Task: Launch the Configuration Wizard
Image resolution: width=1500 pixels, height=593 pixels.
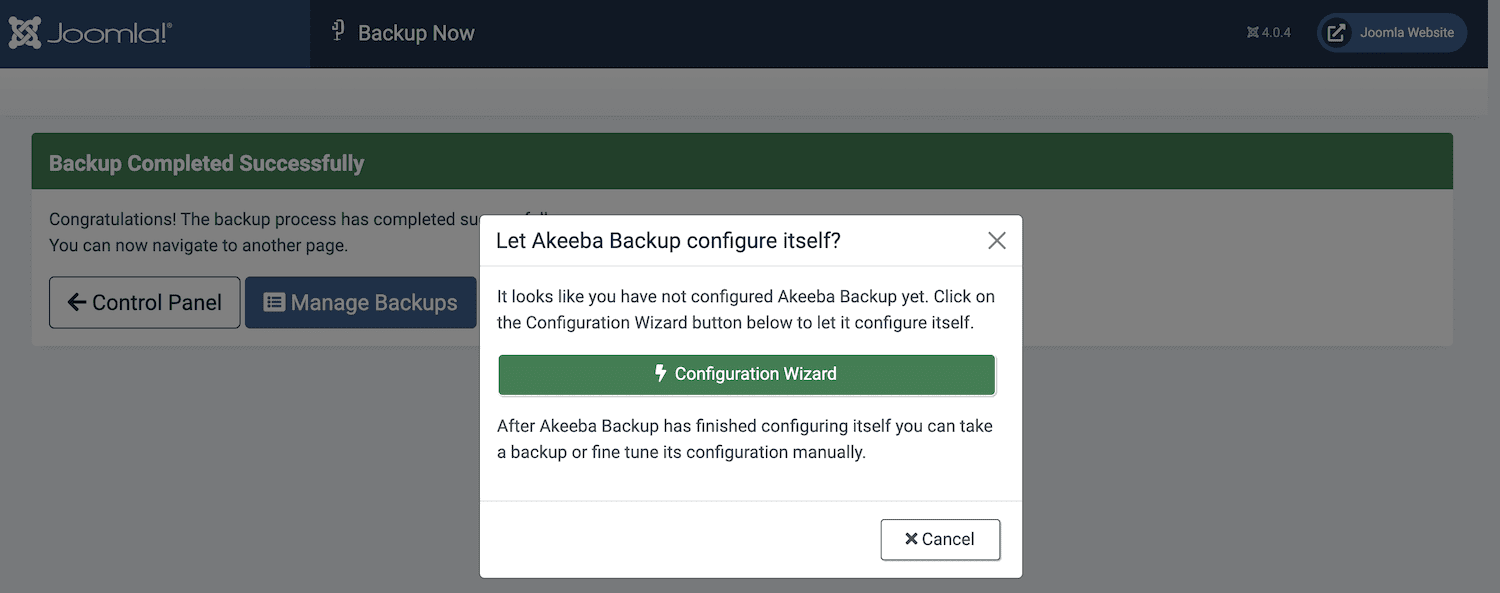Action: click(x=747, y=374)
